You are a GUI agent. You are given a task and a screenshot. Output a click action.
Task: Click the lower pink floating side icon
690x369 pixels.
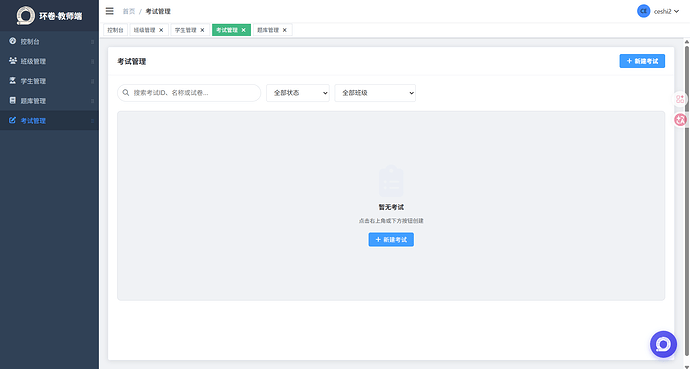[680, 119]
